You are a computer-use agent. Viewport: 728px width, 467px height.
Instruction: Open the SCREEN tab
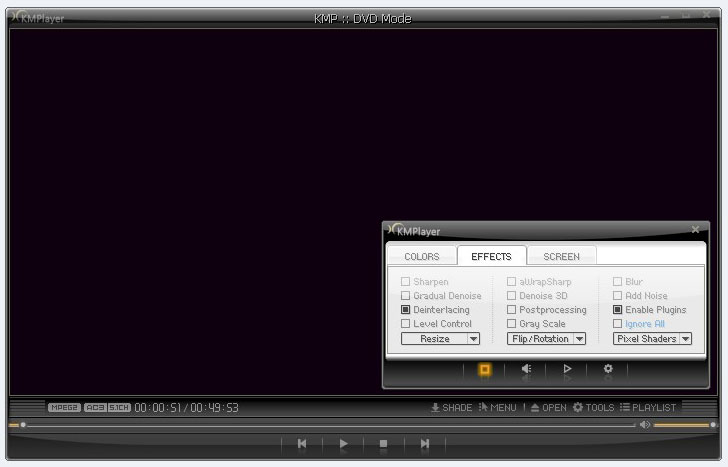[x=561, y=257]
